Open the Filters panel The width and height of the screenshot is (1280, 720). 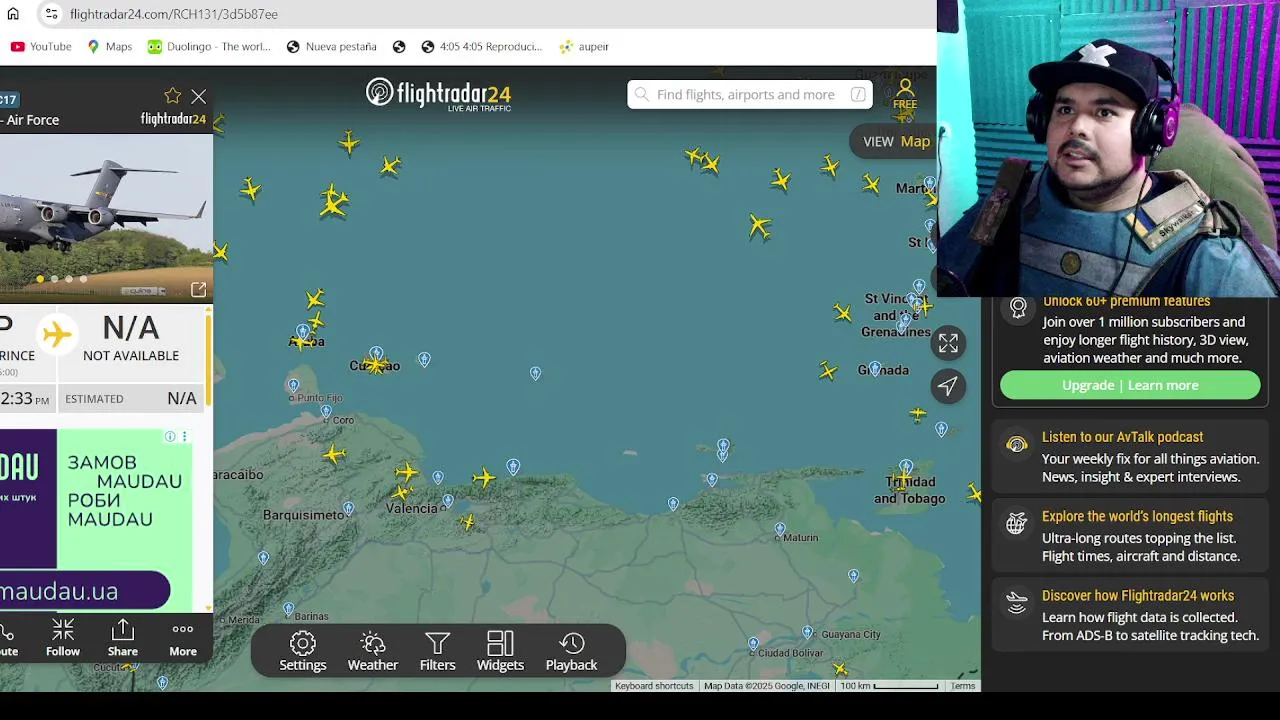click(437, 651)
